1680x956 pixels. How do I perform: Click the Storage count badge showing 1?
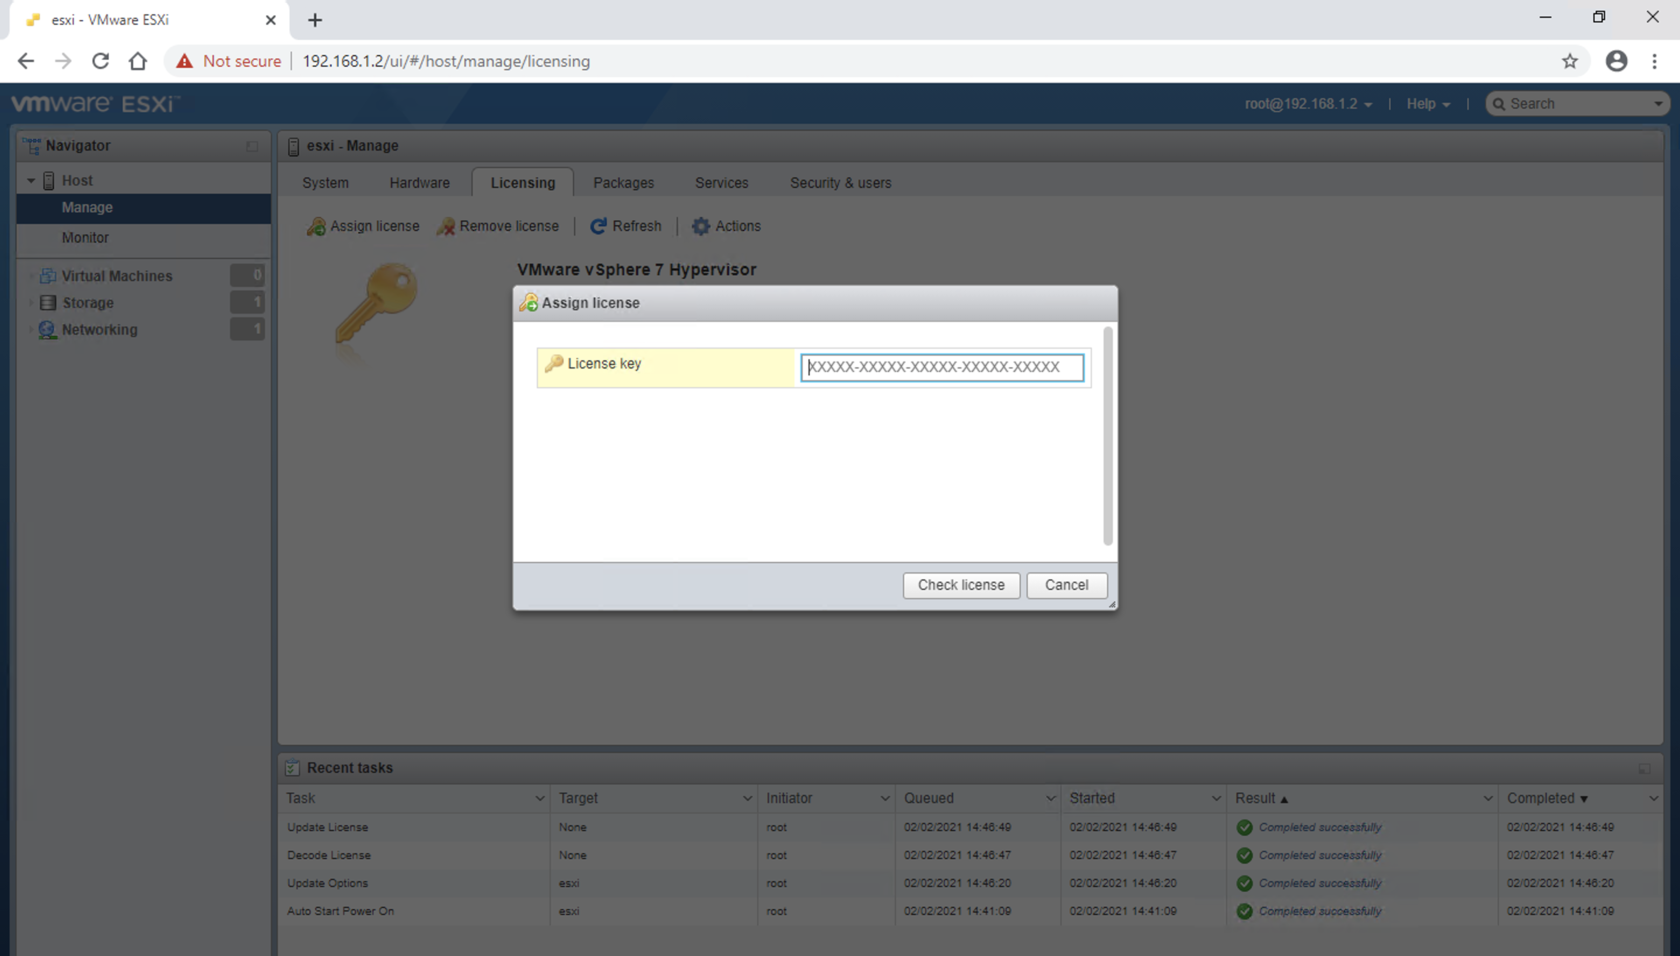tap(247, 302)
